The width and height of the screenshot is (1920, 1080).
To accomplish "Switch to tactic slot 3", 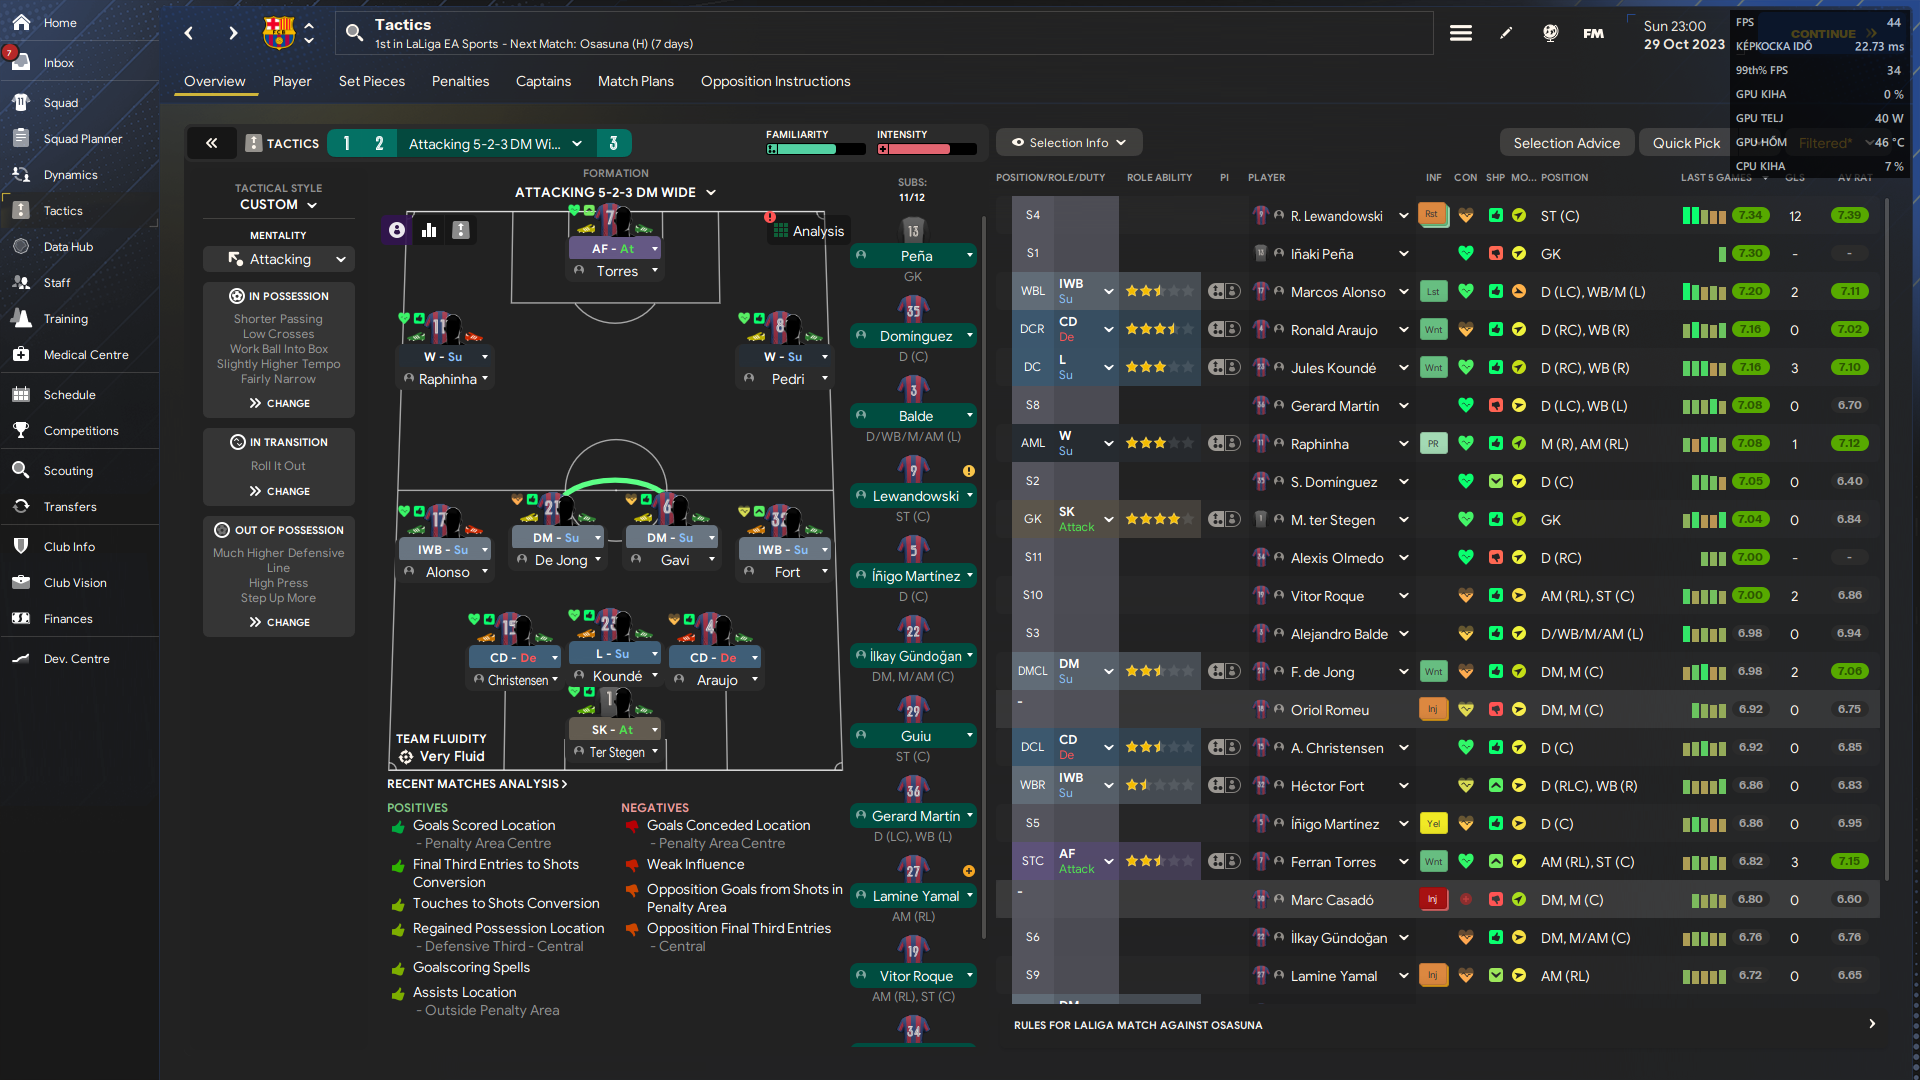I will [x=613, y=143].
